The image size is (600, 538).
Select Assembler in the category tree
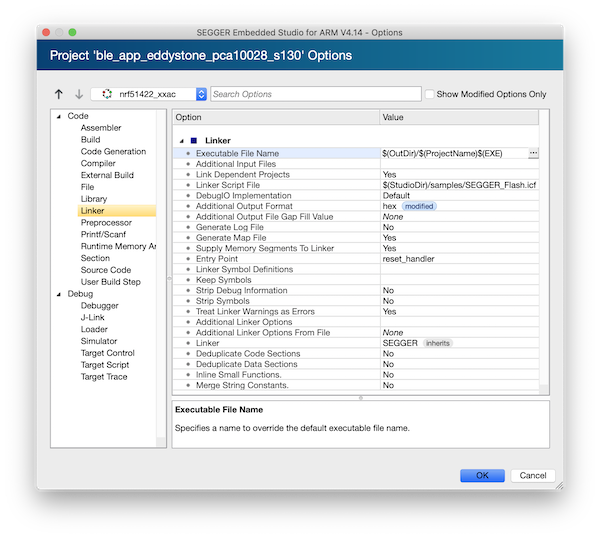click(101, 128)
